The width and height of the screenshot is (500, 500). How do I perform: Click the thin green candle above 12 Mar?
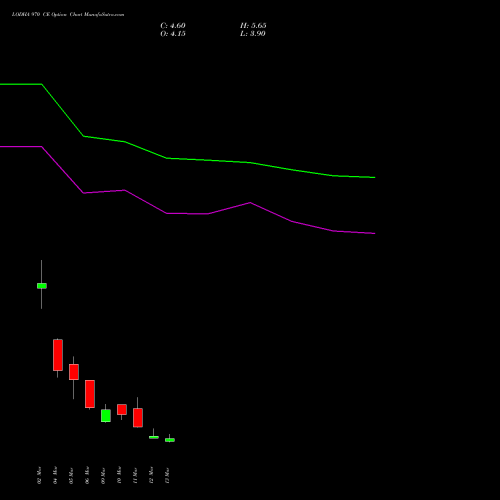pos(154,437)
